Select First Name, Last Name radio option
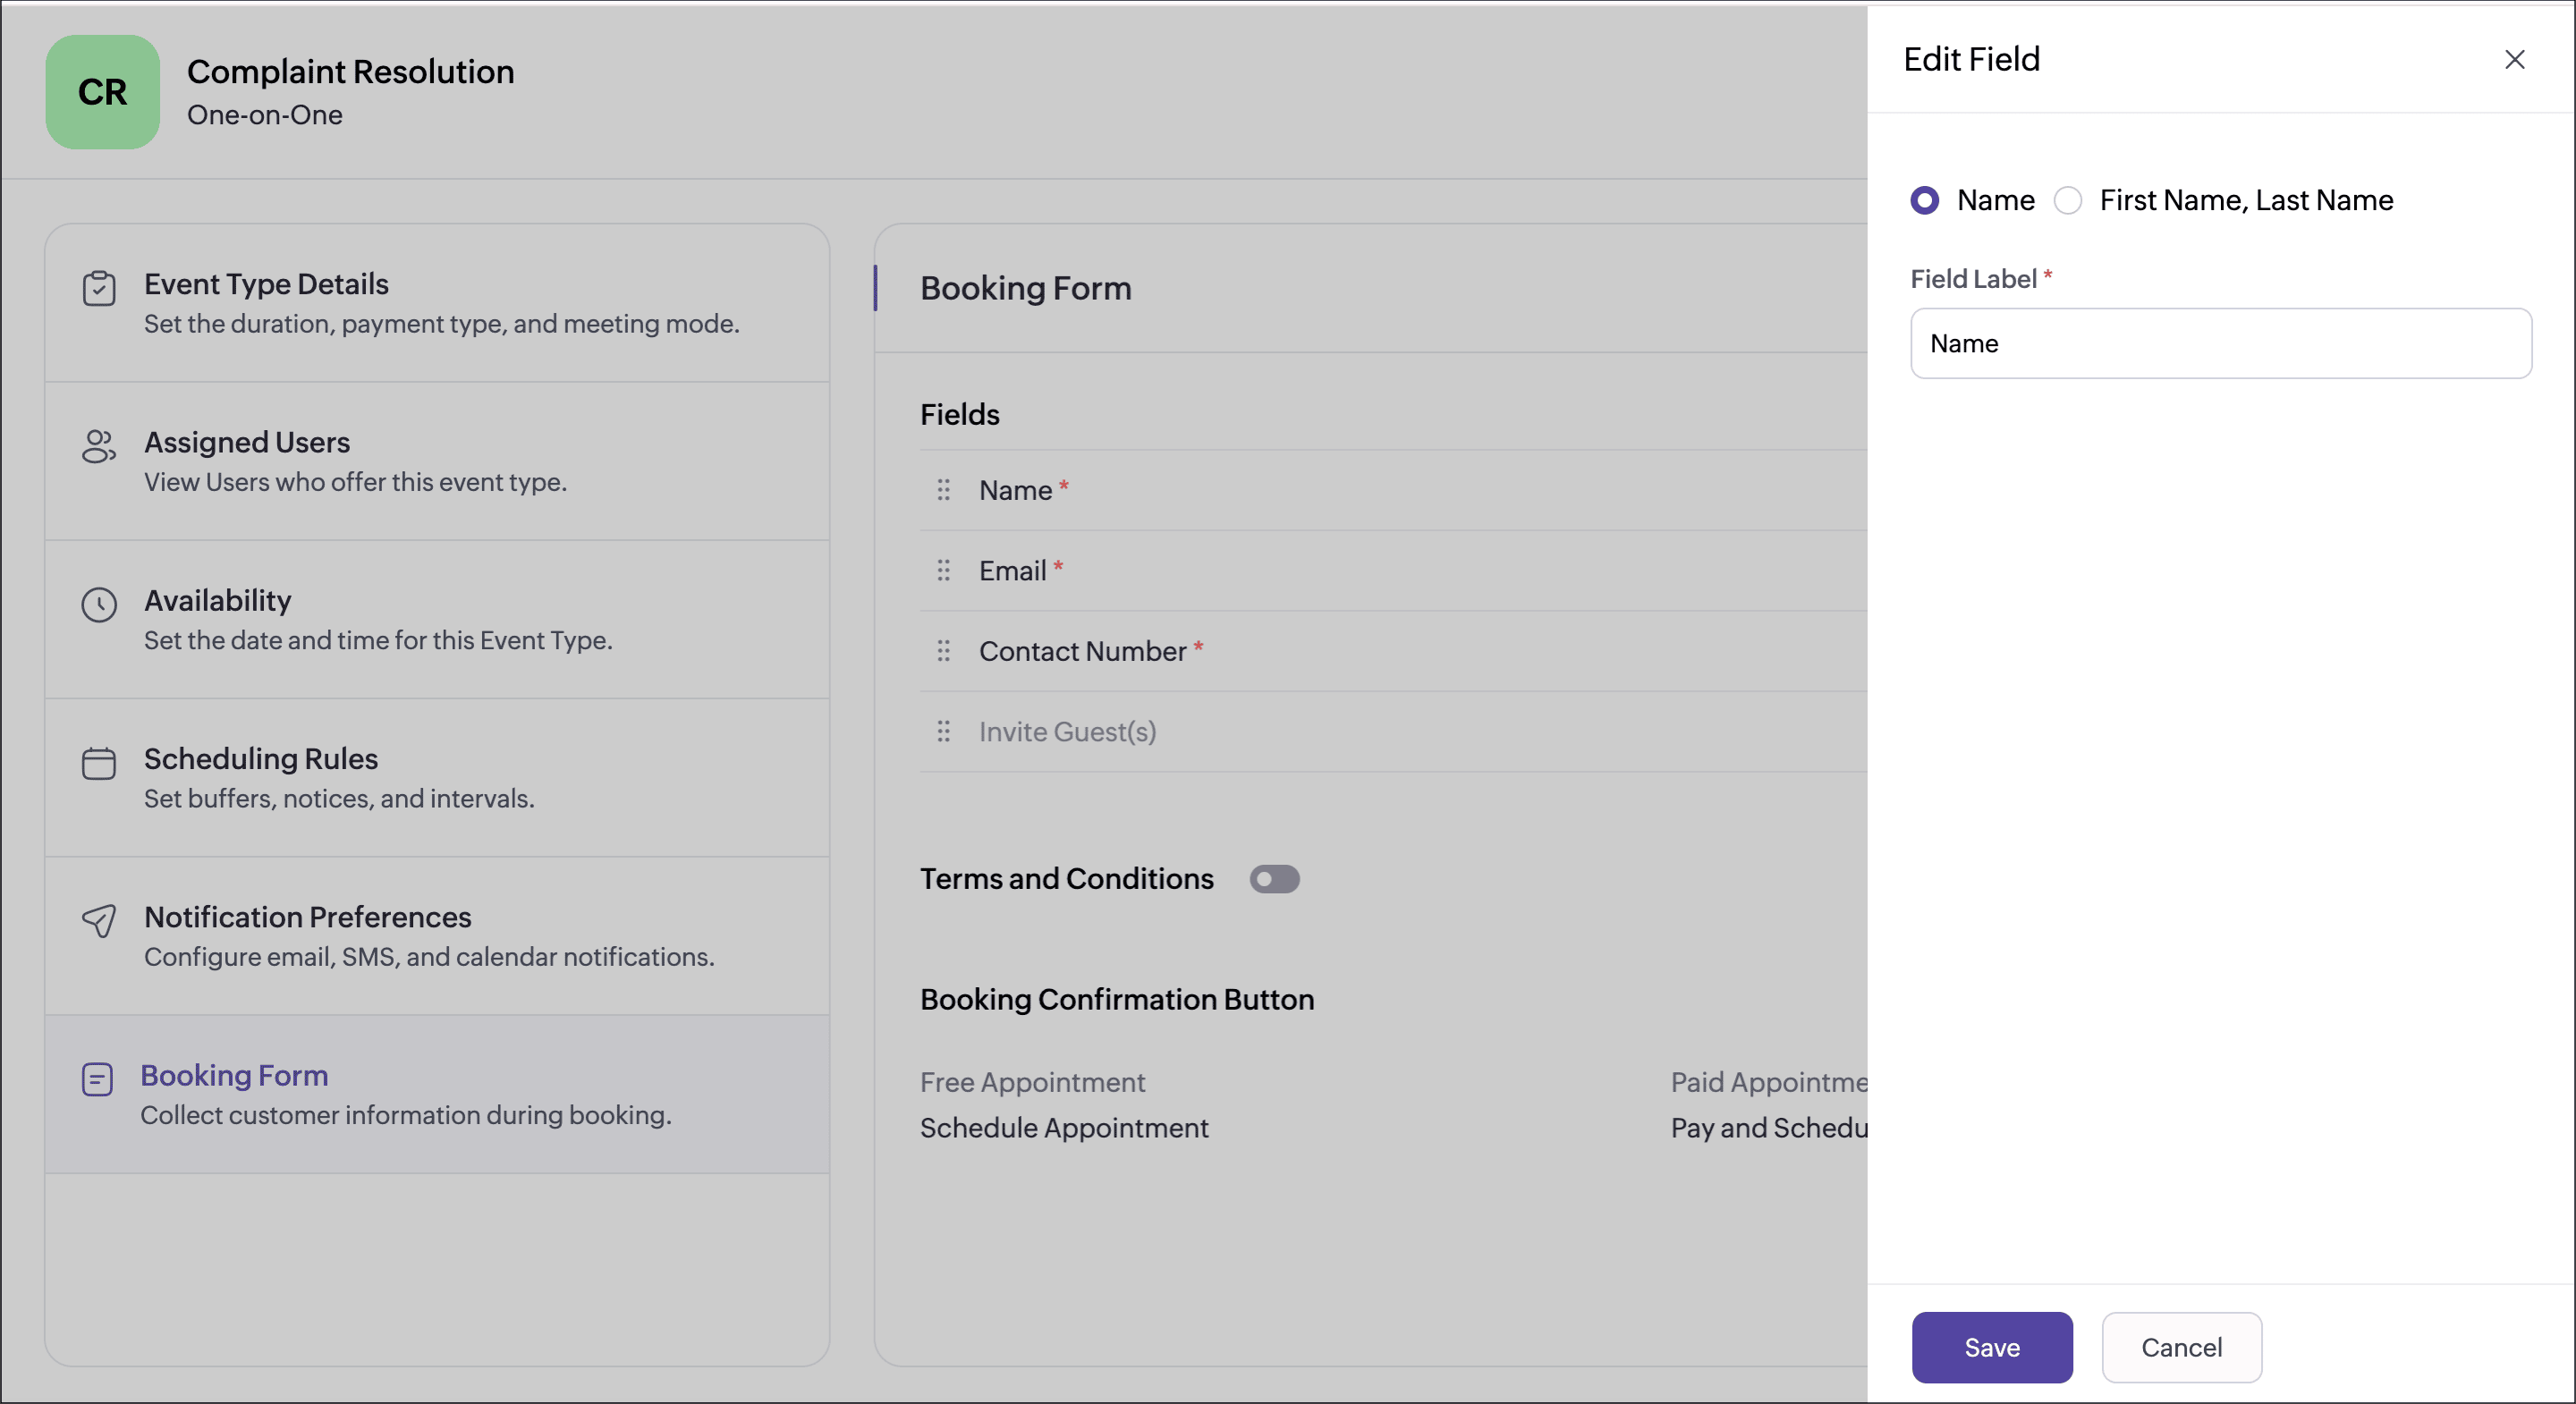 (x=2068, y=200)
